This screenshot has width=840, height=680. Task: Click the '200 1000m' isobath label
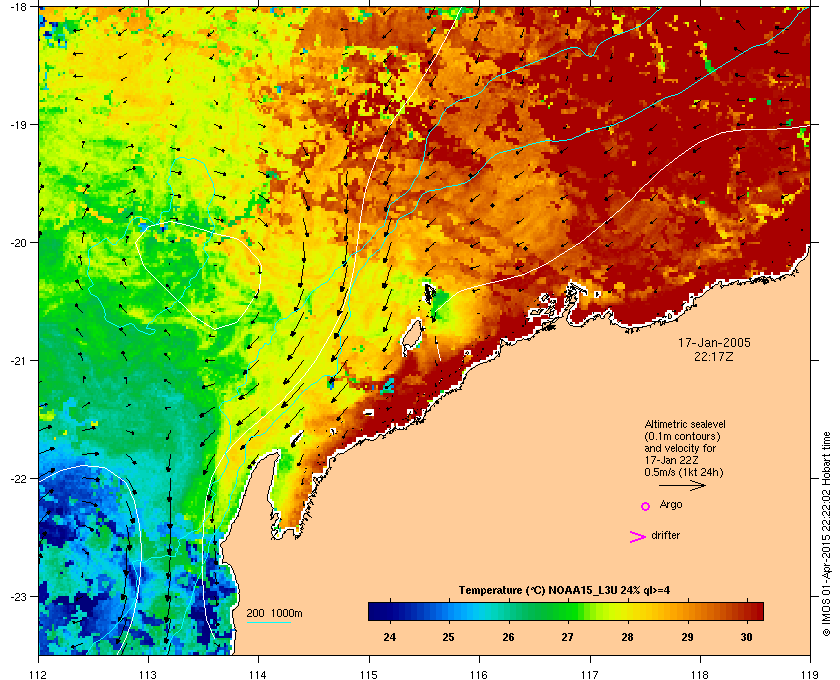[x=274, y=614]
